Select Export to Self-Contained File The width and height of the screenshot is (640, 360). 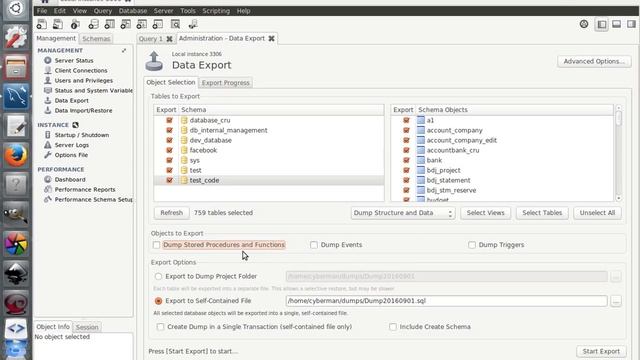coord(158,301)
